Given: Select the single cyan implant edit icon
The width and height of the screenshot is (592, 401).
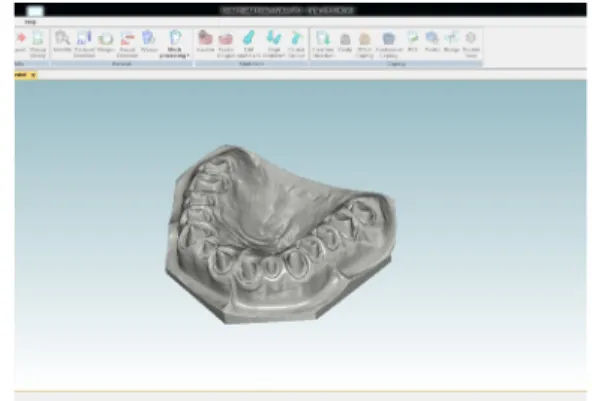Looking at the screenshot, I should pos(248,38).
